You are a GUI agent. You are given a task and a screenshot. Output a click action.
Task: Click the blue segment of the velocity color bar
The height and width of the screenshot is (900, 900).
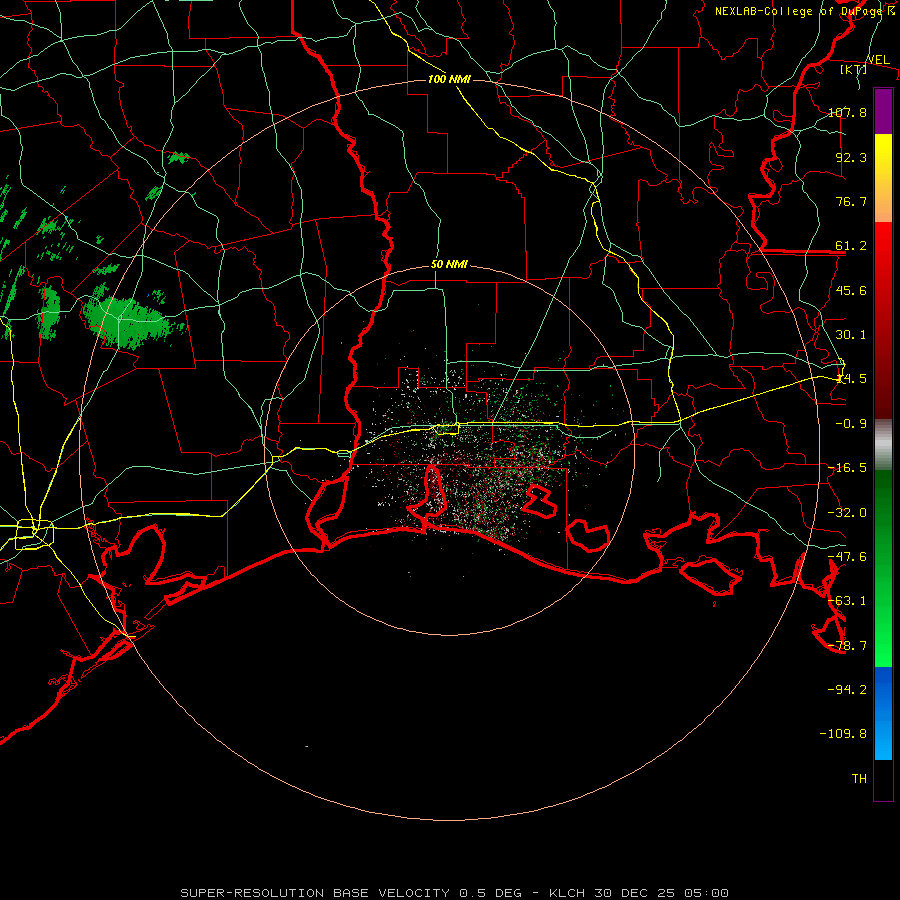pyautogui.click(x=883, y=713)
